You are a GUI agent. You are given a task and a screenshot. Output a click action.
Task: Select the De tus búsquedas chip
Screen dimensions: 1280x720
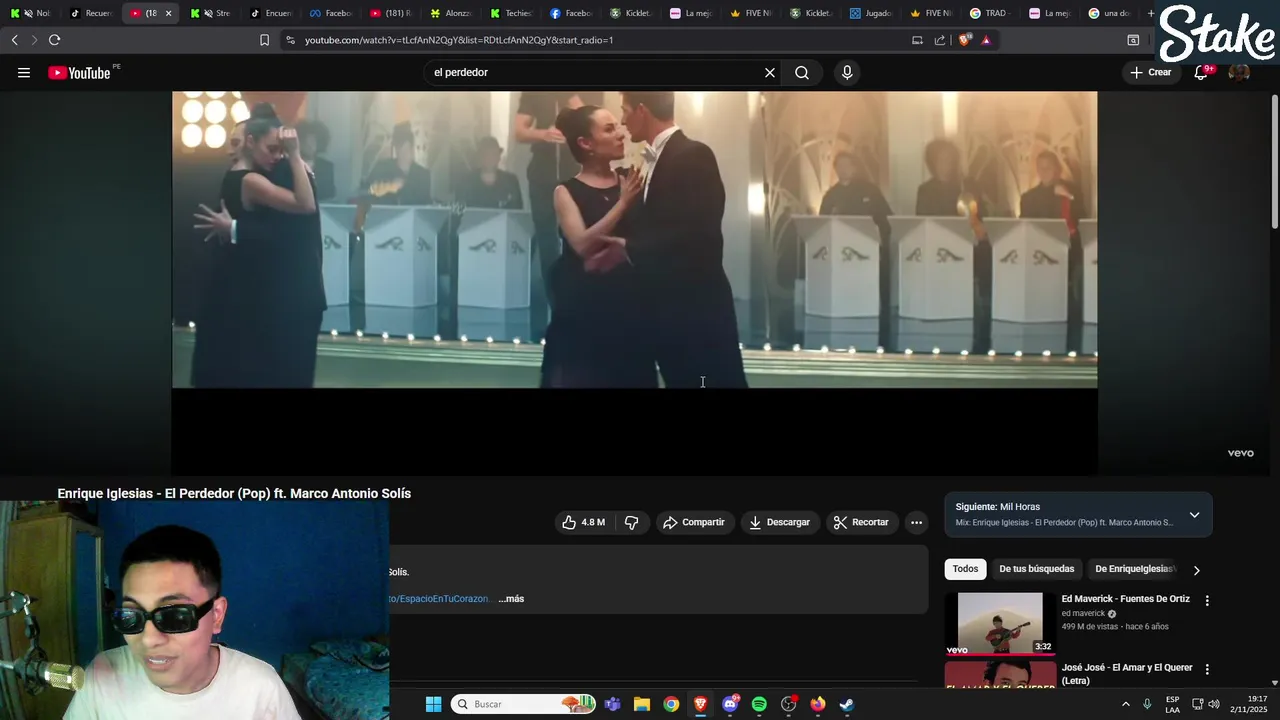pyautogui.click(x=1036, y=569)
